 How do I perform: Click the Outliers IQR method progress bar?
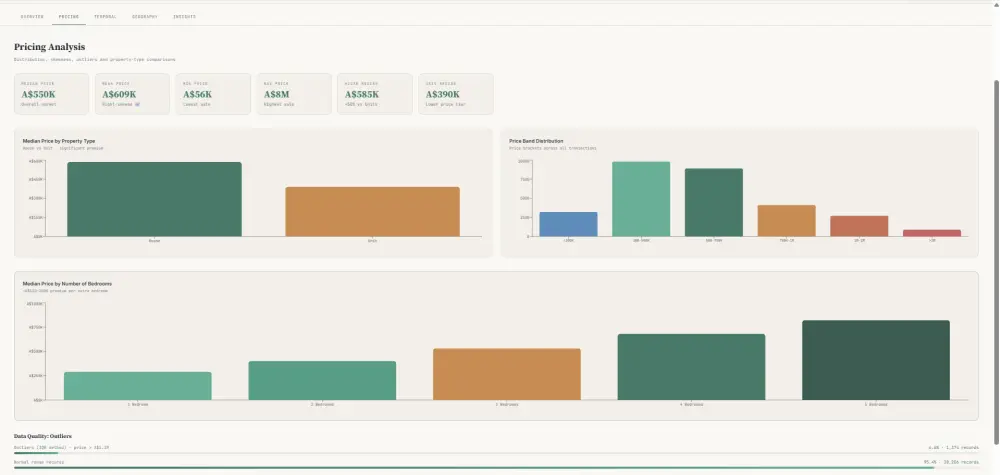(x=496, y=453)
